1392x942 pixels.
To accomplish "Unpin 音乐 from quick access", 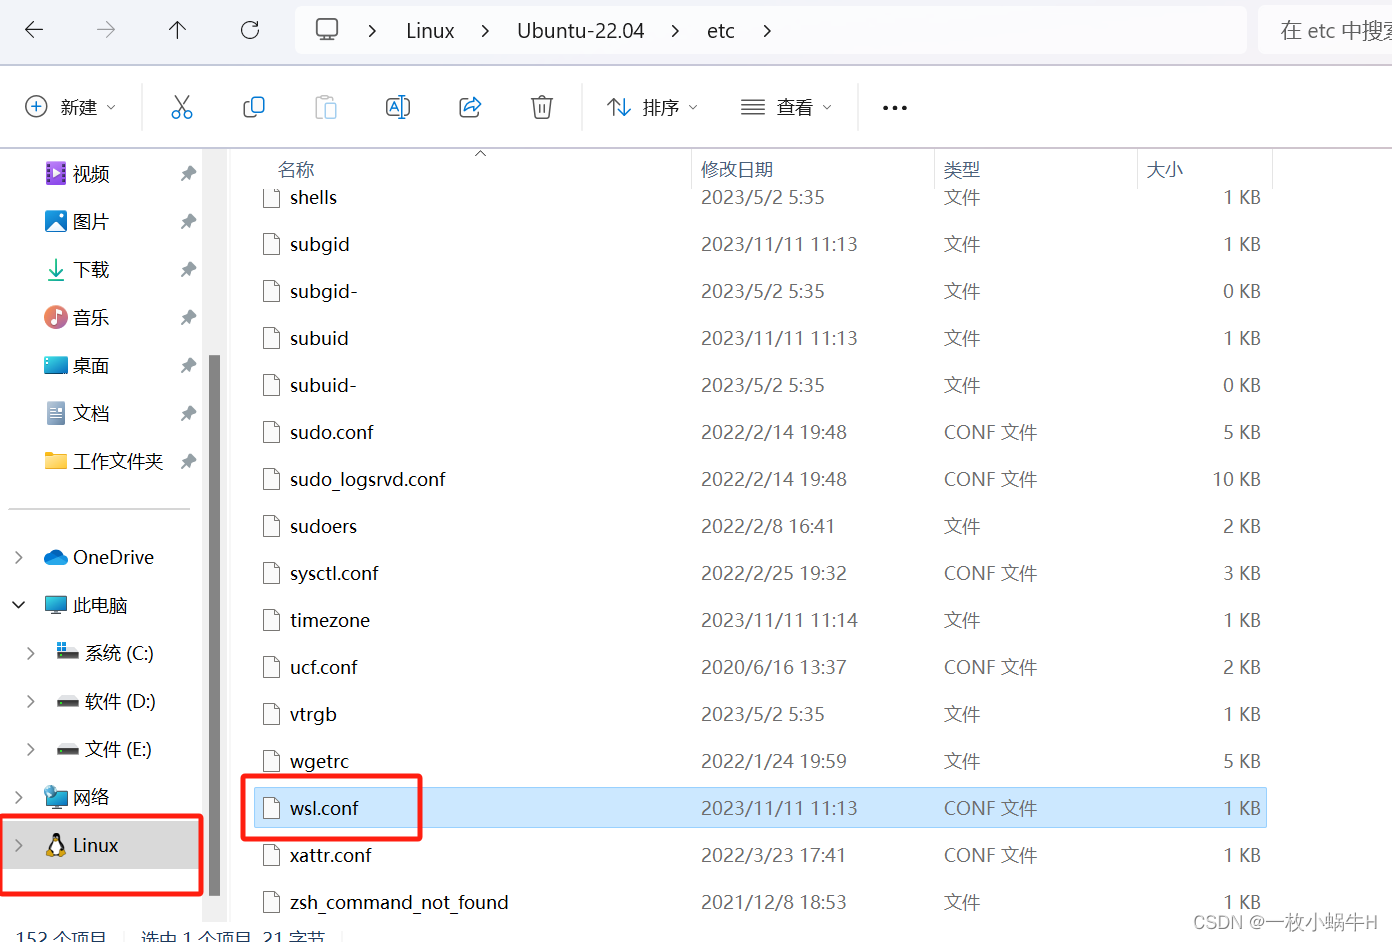I will click(188, 318).
